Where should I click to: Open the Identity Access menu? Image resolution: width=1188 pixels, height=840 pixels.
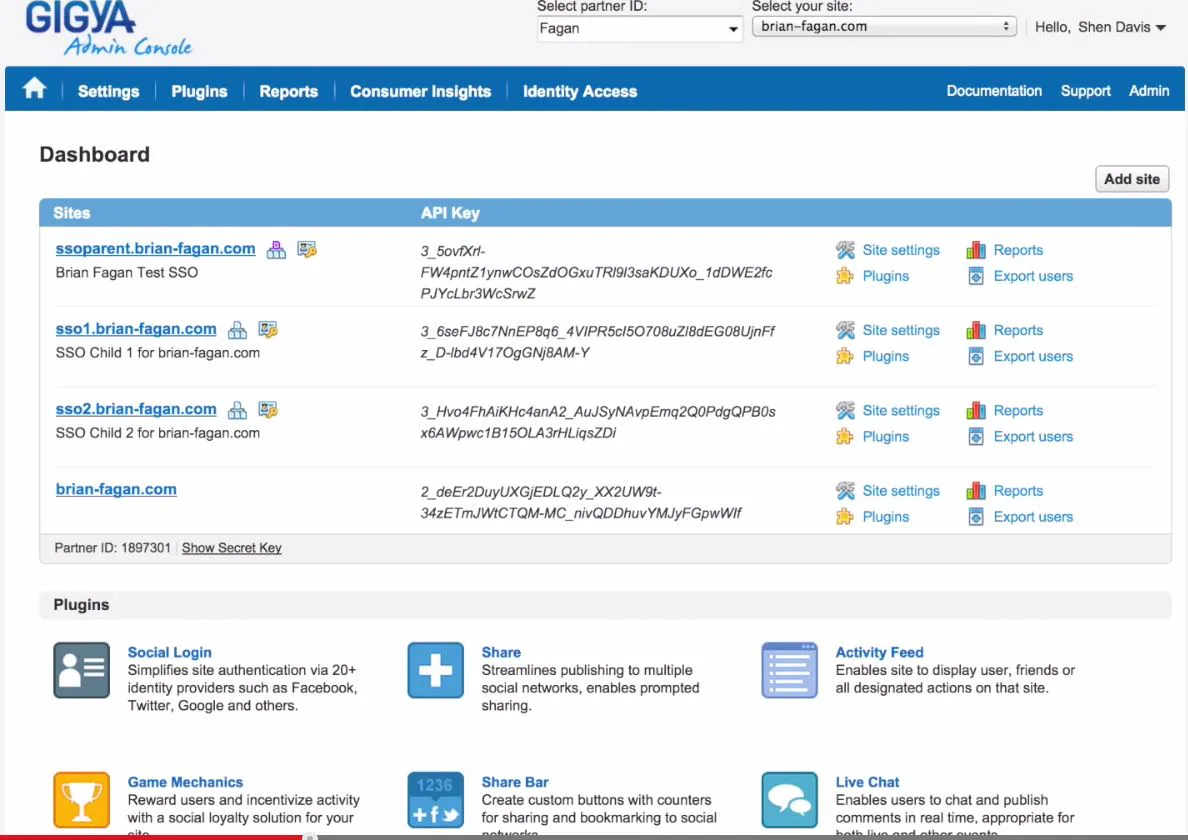point(579,91)
